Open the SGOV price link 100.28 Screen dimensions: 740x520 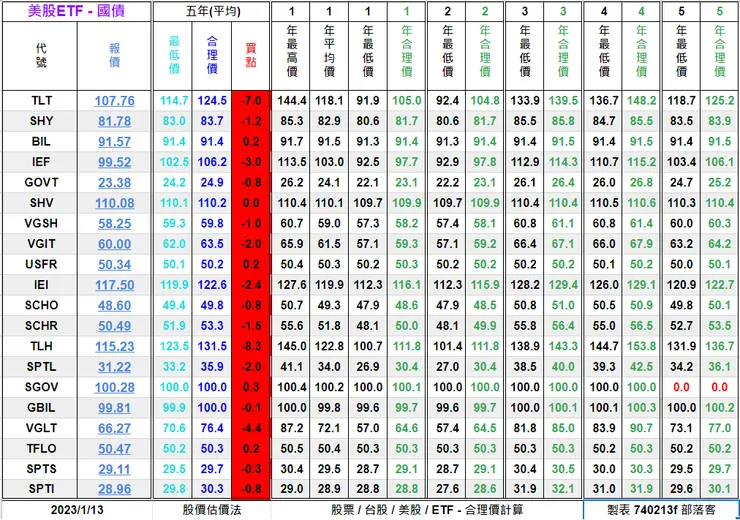(114, 387)
